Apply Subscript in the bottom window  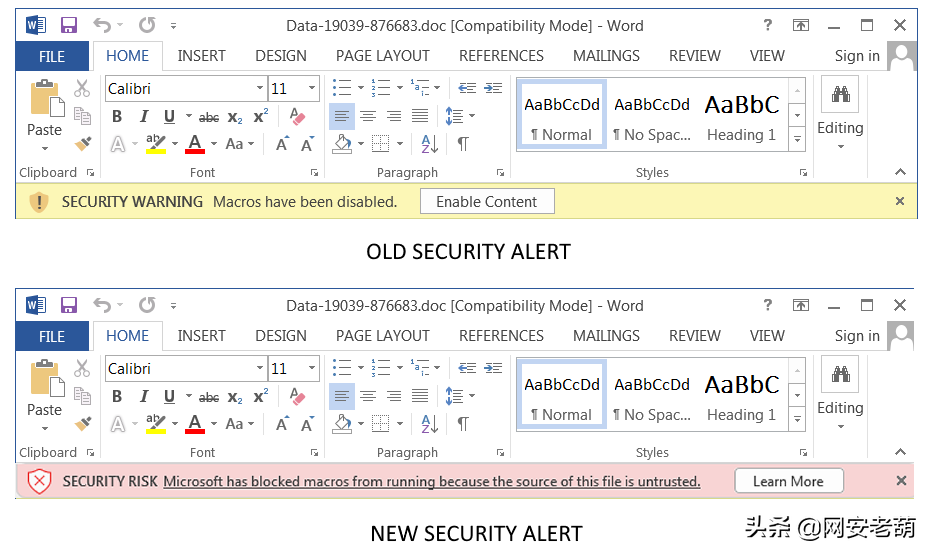coord(235,398)
